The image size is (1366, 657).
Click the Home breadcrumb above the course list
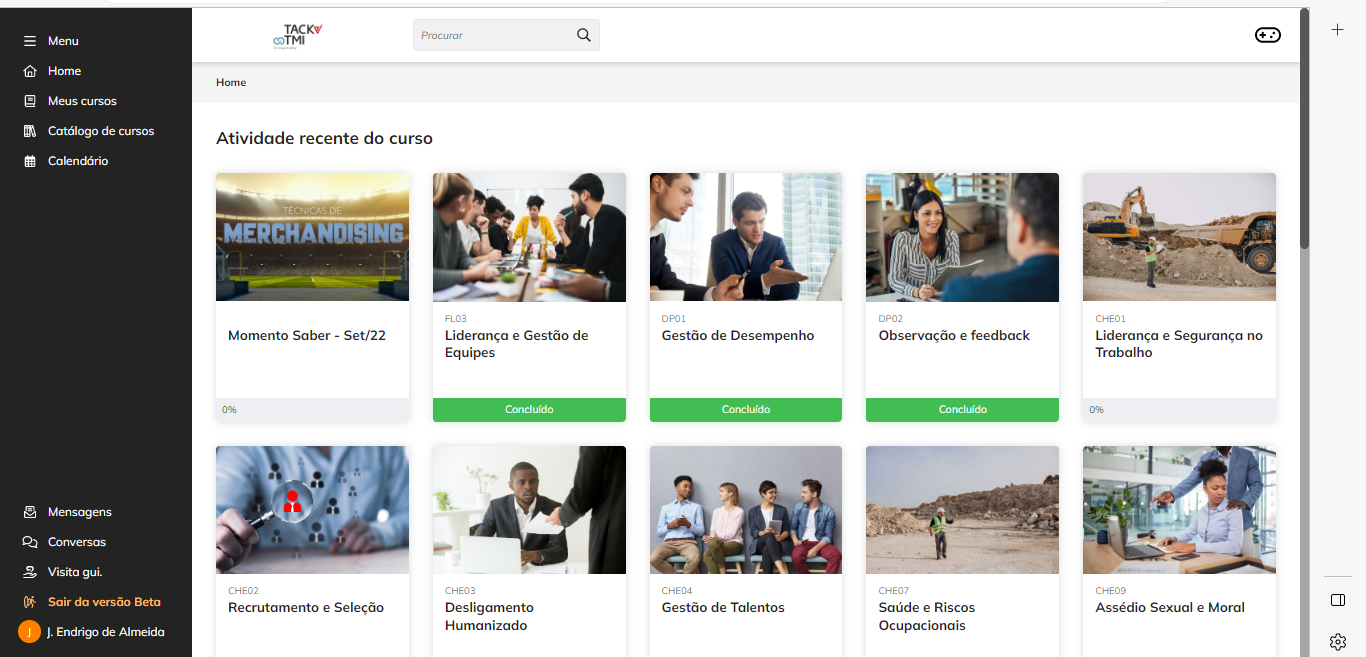pyautogui.click(x=231, y=82)
